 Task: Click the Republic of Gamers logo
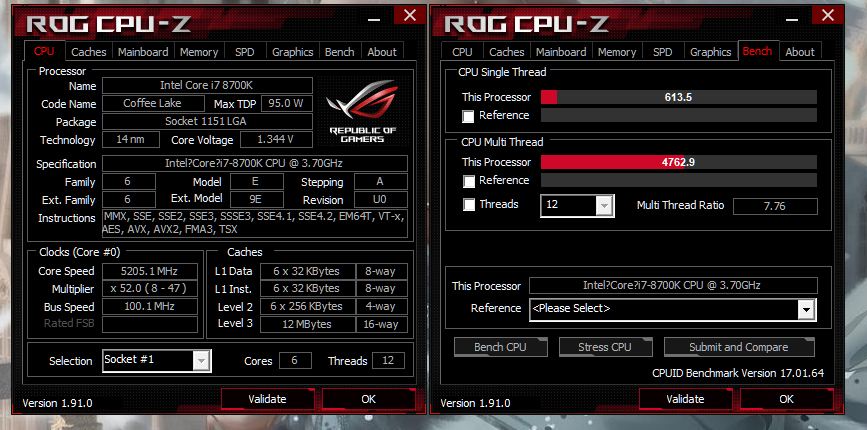[x=363, y=111]
